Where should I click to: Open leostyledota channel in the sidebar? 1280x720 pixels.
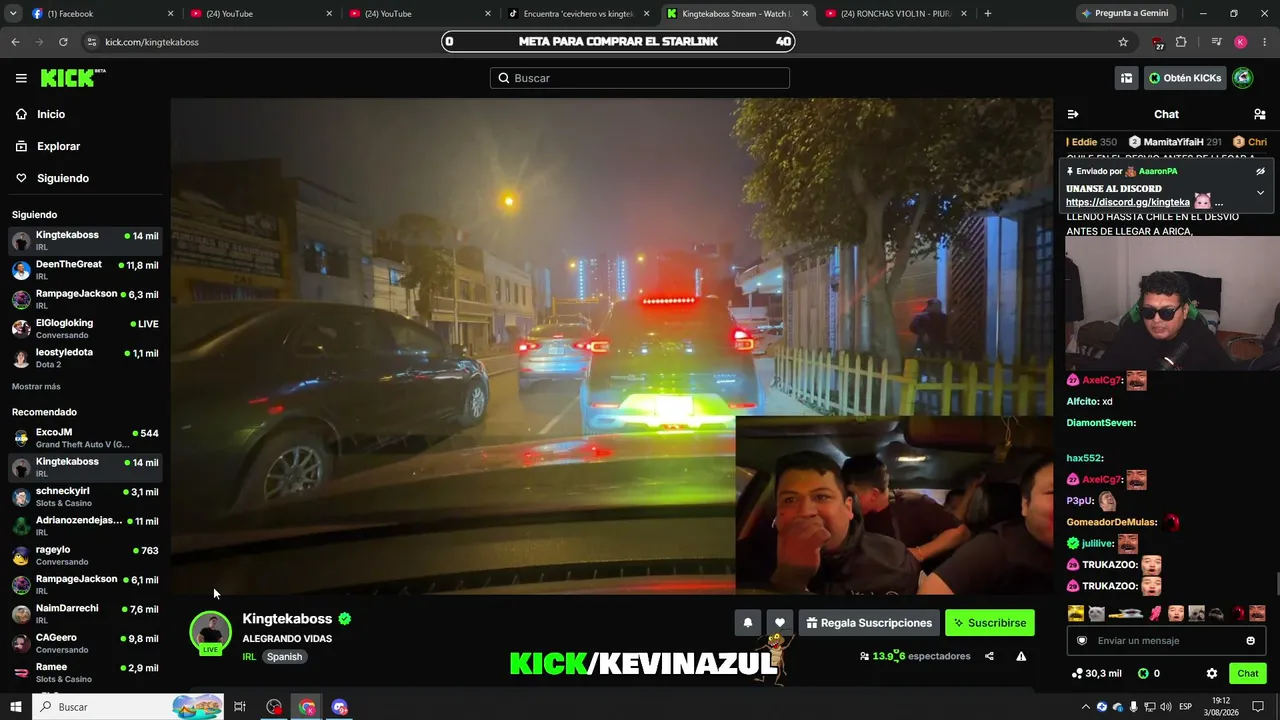(85, 358)
